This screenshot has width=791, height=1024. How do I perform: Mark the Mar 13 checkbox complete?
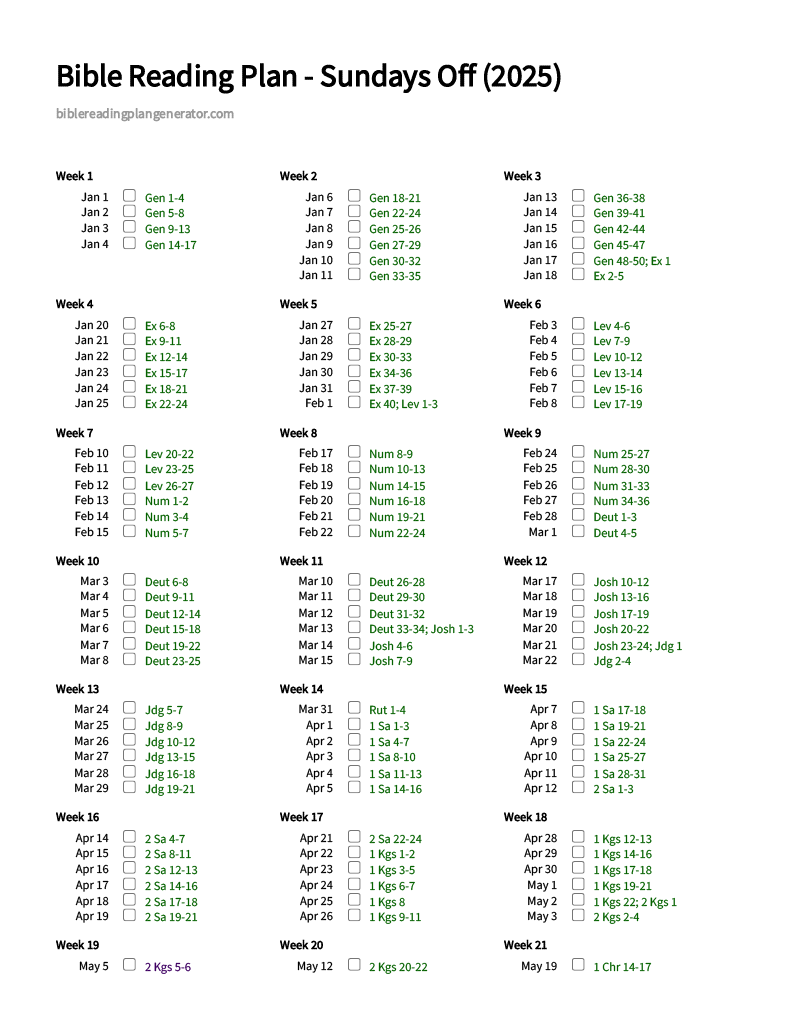pyautogui.click(x=354, y=628)
